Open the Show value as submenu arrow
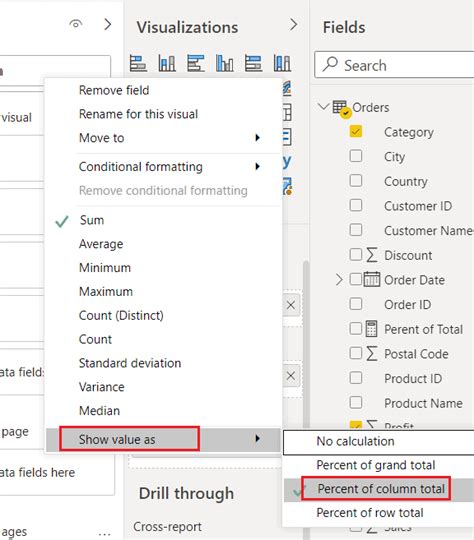The image size is (474, 540). 257,438
